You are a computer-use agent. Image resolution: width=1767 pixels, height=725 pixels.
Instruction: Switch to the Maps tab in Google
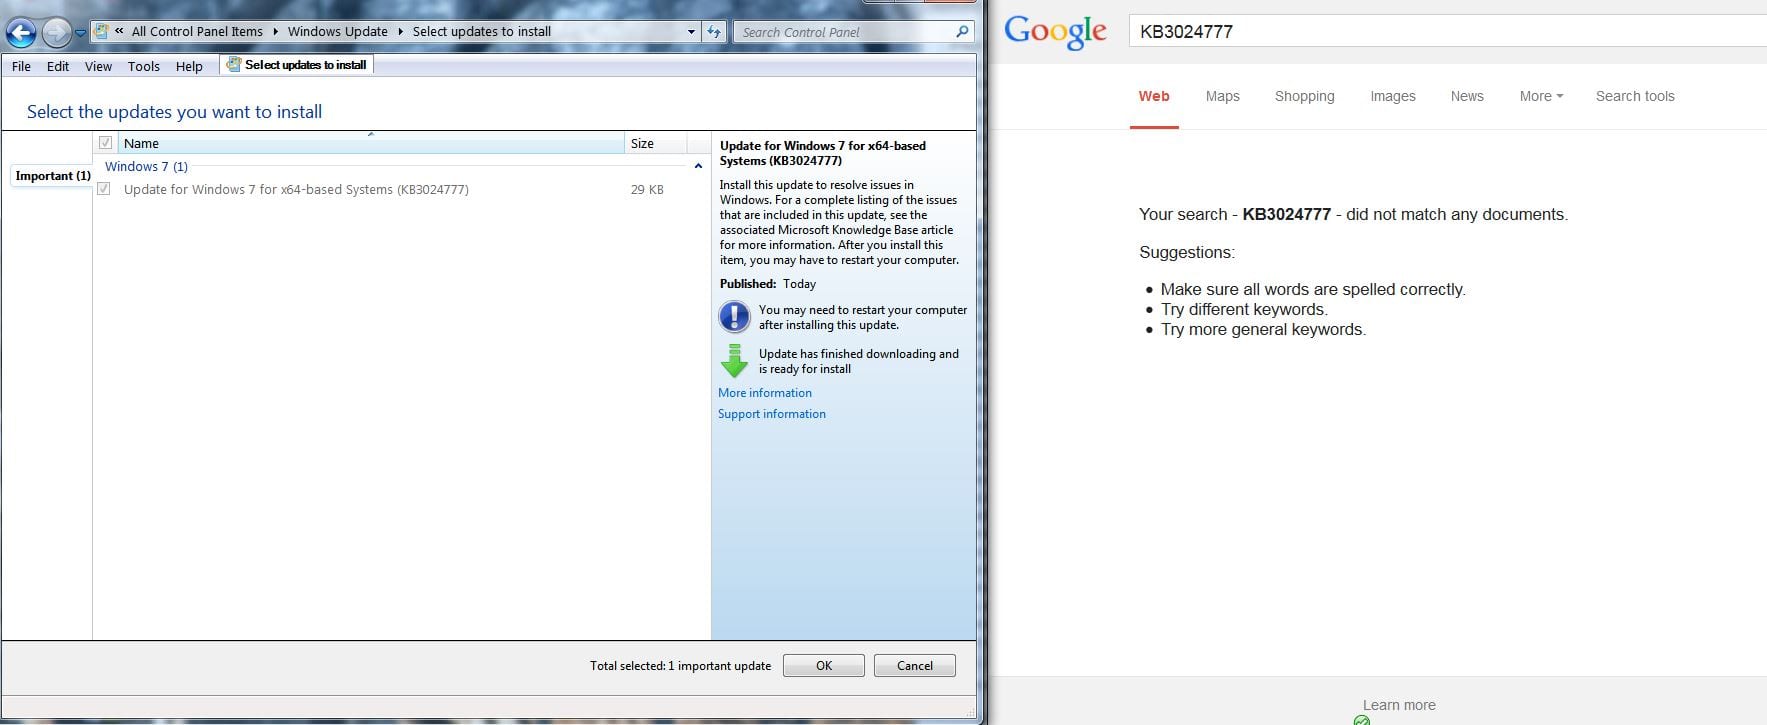[x=1222, y=96]
